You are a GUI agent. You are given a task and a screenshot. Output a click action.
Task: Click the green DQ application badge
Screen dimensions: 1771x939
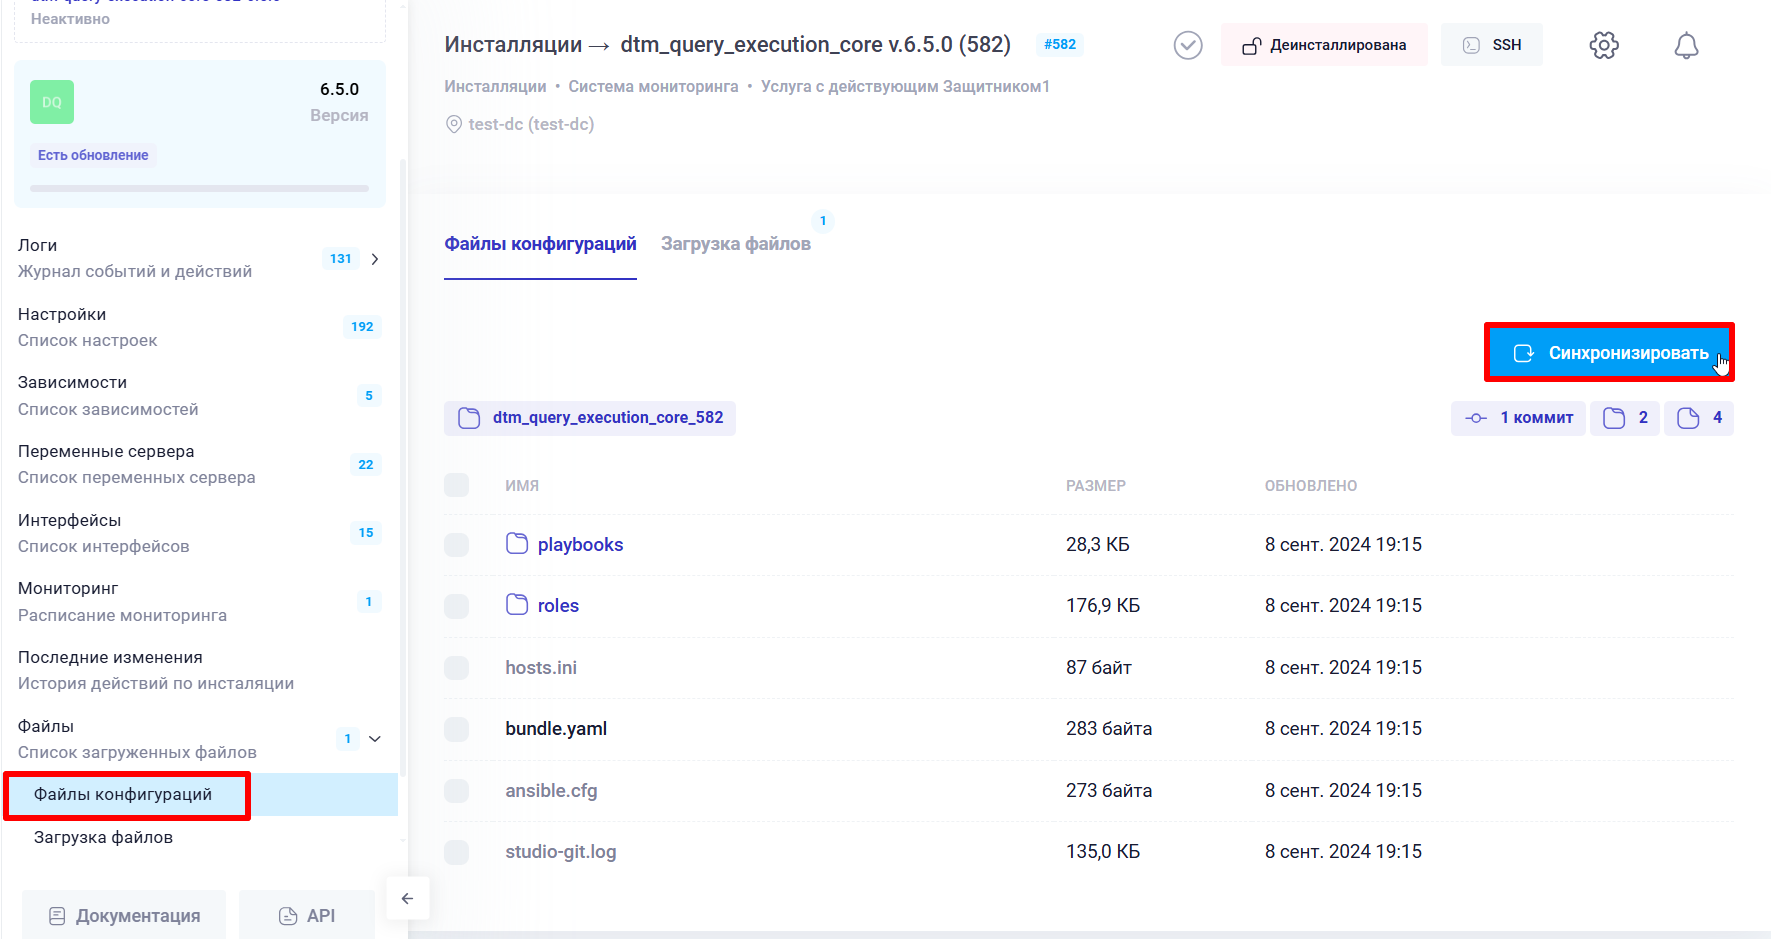click(x=52, y=102)
